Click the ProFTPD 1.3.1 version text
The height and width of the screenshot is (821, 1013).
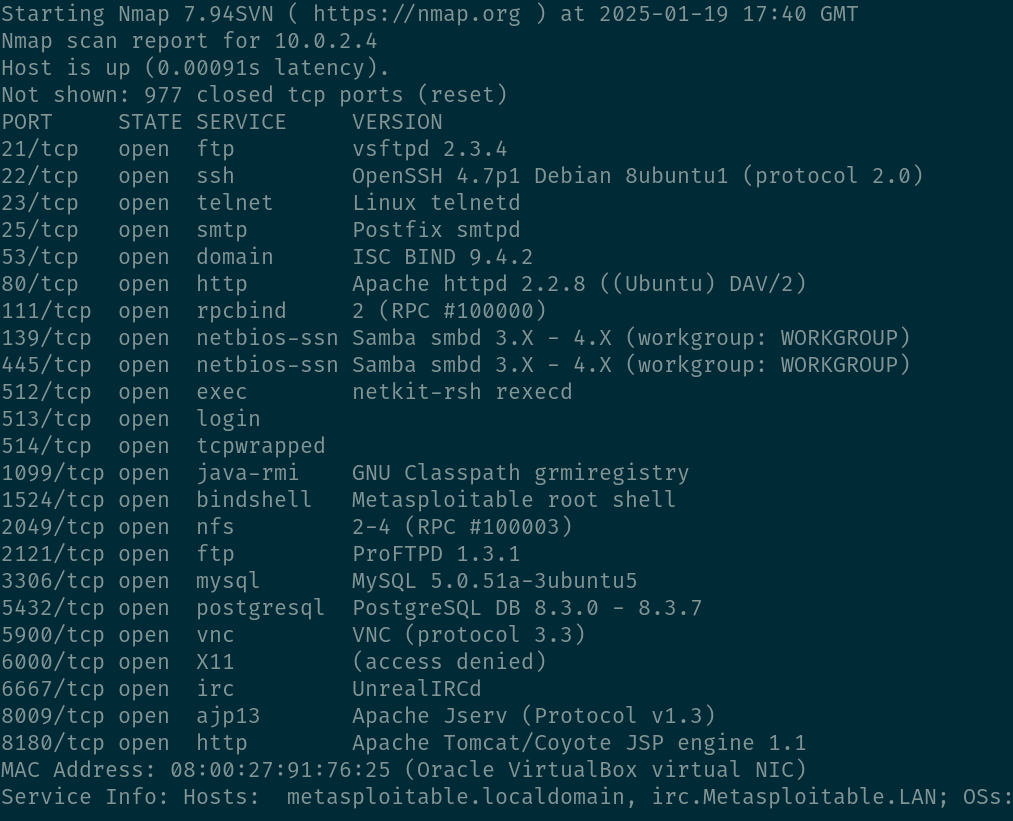436,554
